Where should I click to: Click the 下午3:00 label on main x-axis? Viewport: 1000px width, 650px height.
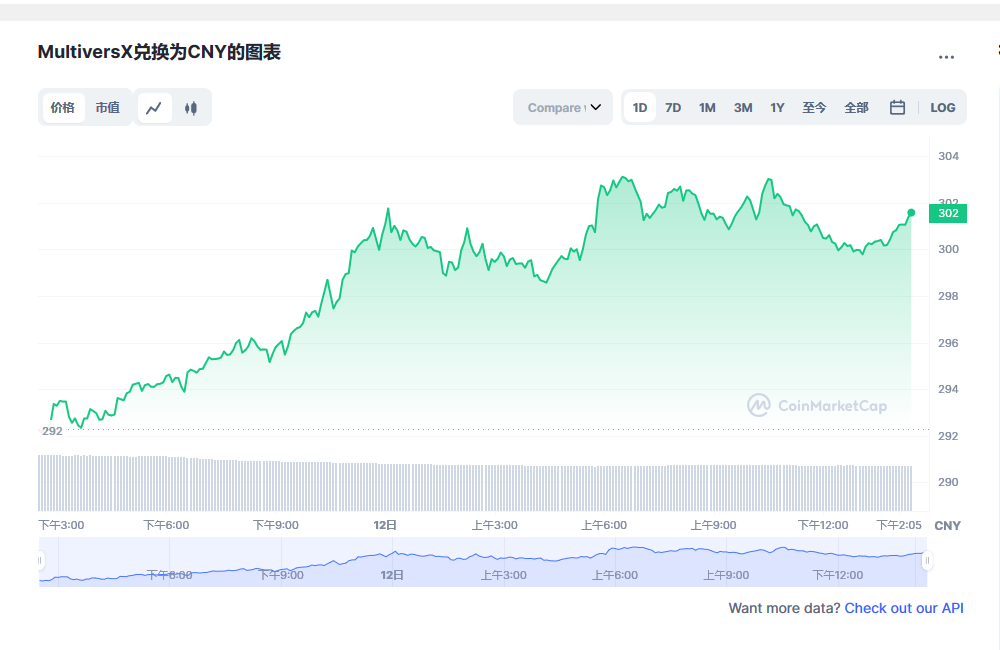pyautogui.click(x=61, y=525)
